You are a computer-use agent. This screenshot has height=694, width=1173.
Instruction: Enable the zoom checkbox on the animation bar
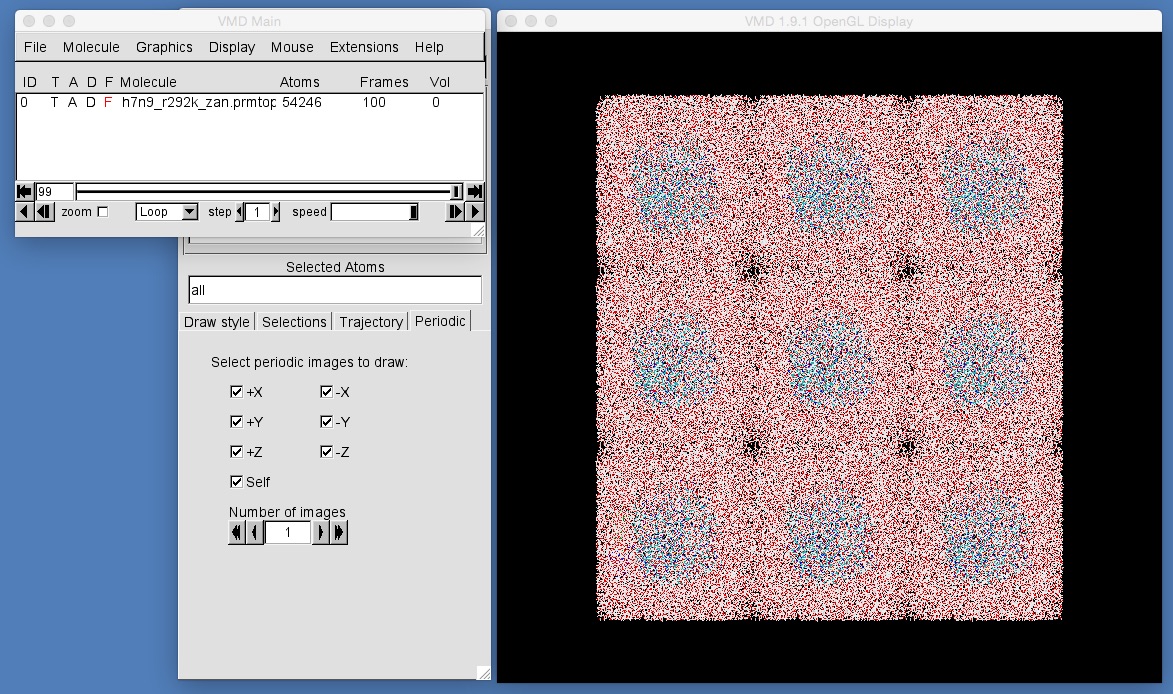pyautogui.click(x=103, y=212)
